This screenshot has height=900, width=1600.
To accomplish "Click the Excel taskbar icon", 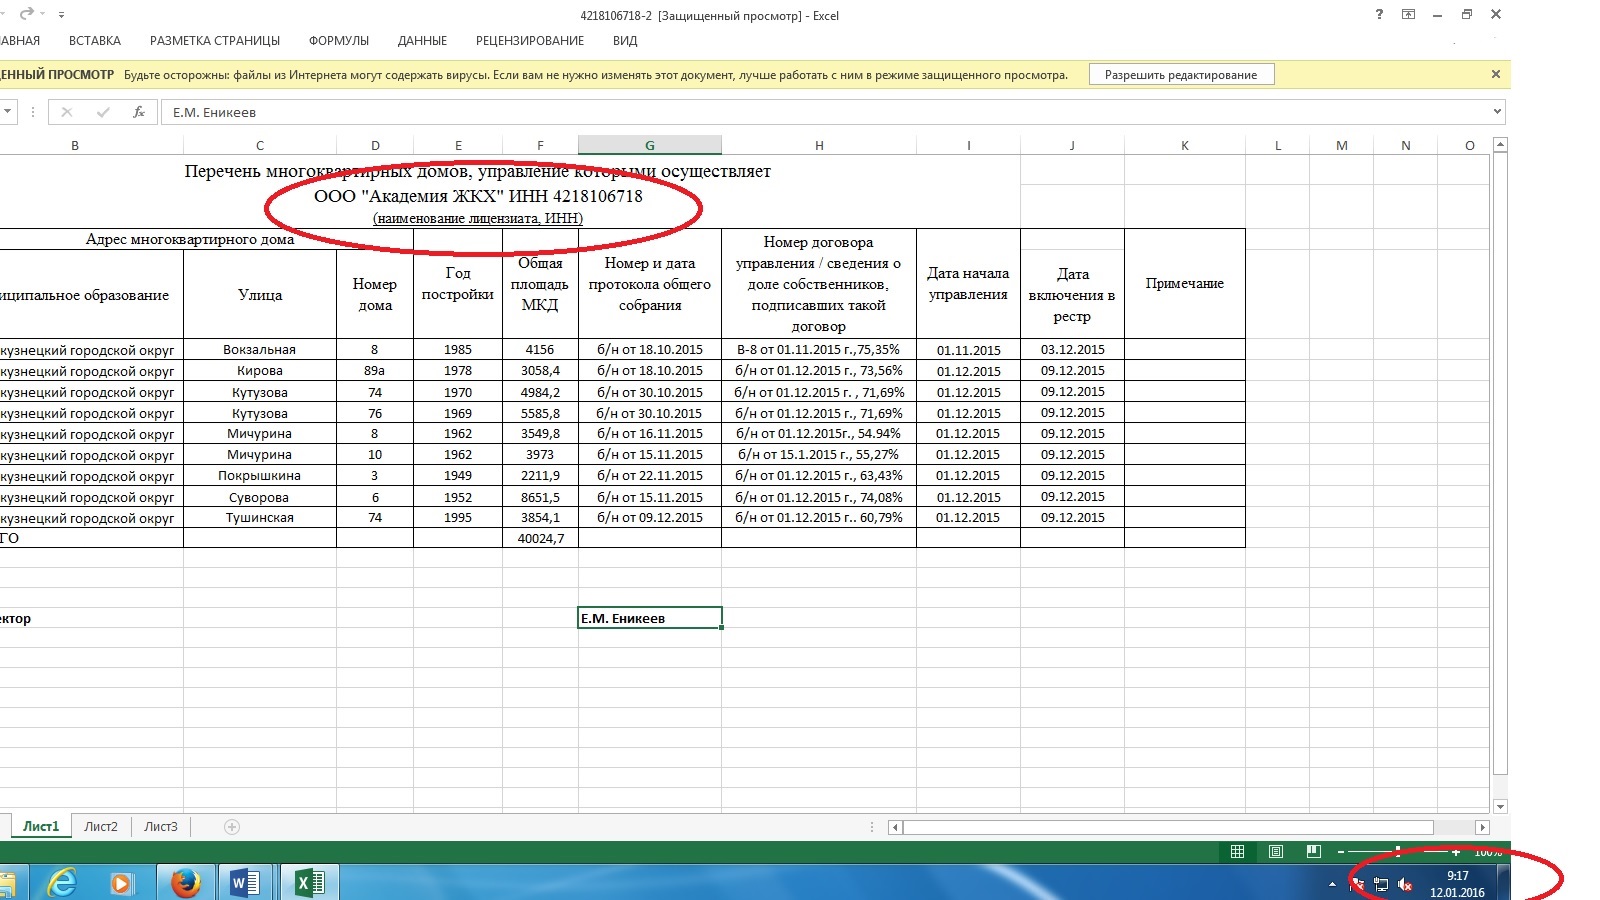I will (x=309, y=883).
